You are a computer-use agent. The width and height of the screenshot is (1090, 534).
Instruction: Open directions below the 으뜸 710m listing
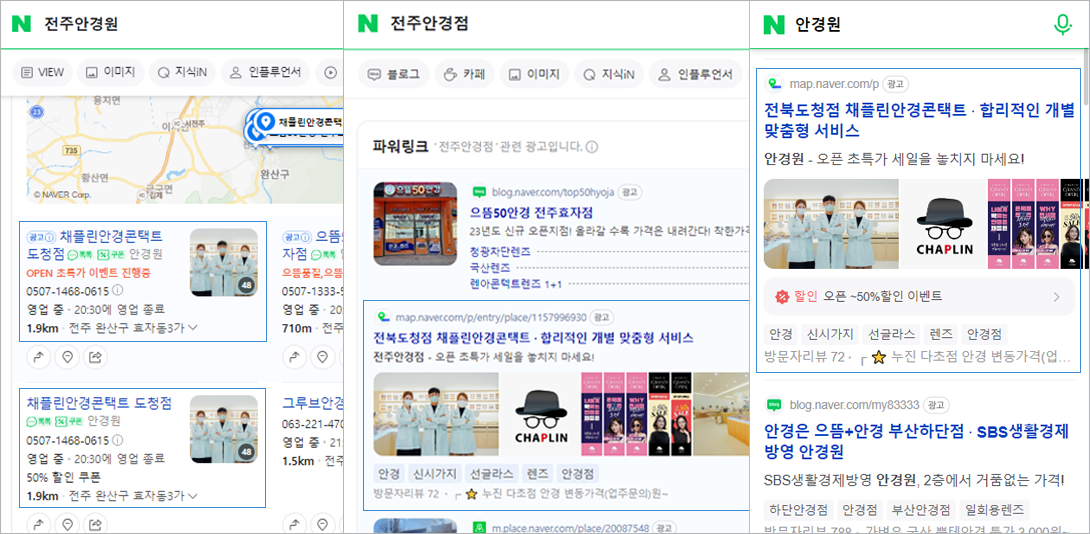point(294,357)
